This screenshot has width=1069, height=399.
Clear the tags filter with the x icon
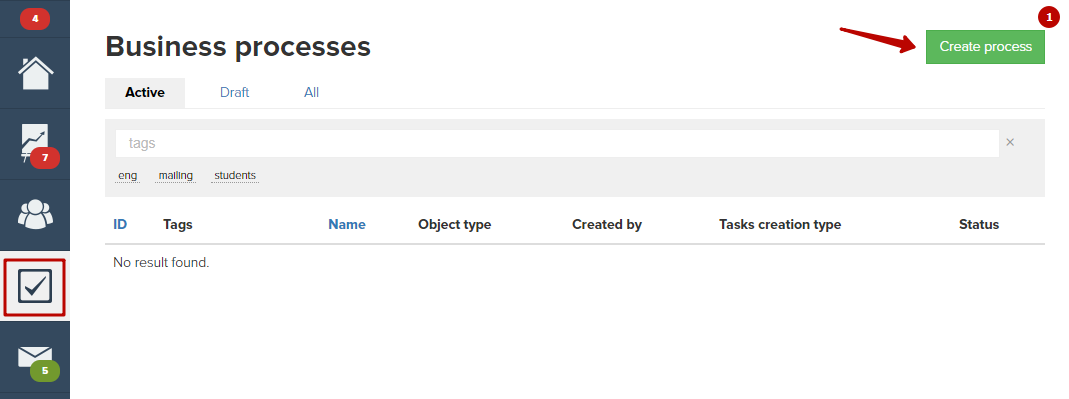(x=1010, y=142)
